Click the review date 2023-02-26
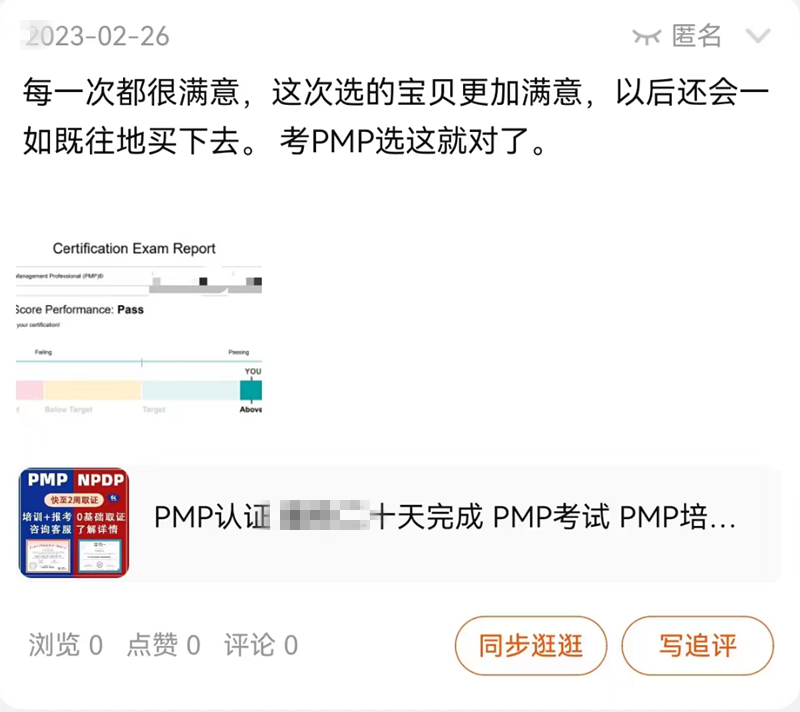The height and width of the screenshot is (712, 800). [97, 36]
